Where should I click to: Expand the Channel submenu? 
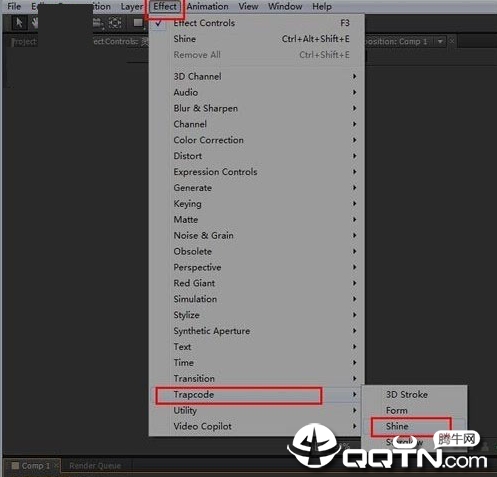click(x=257, y=124)
